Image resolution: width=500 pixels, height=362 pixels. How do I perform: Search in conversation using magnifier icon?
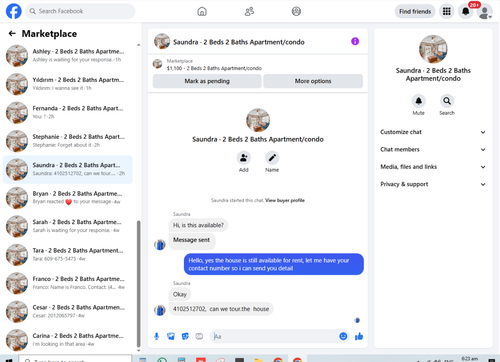click(447, 101)
